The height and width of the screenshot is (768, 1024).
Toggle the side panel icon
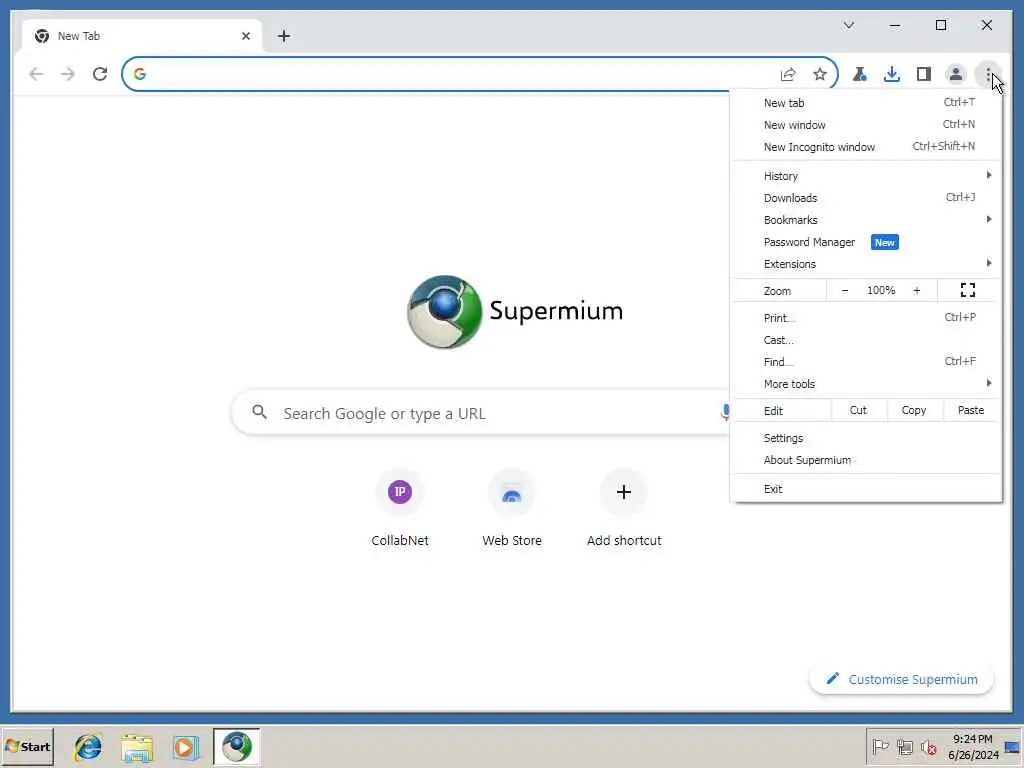pos(923,74)
